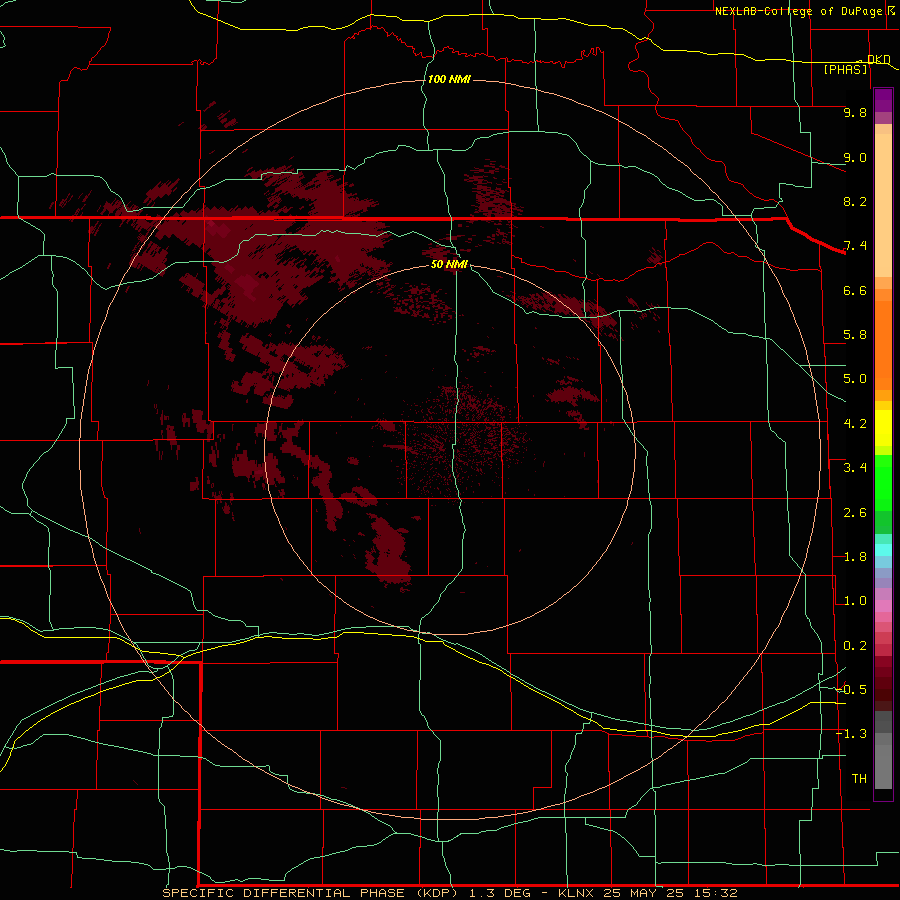This screenshot has width=900, height=900.
Task: Click the yellow segment of the color bar
Action: (x=883, y=428)
